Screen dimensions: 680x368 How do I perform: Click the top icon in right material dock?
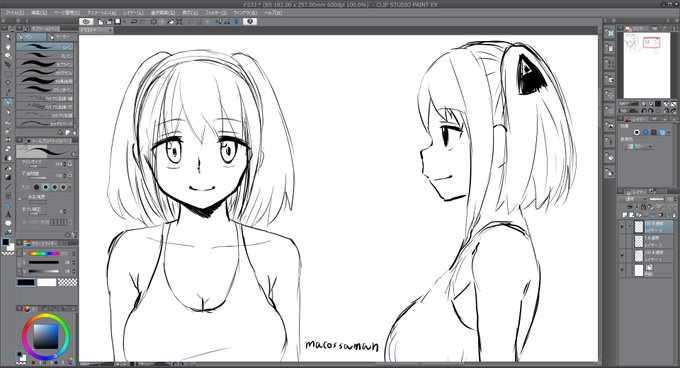tap(610, 33)
